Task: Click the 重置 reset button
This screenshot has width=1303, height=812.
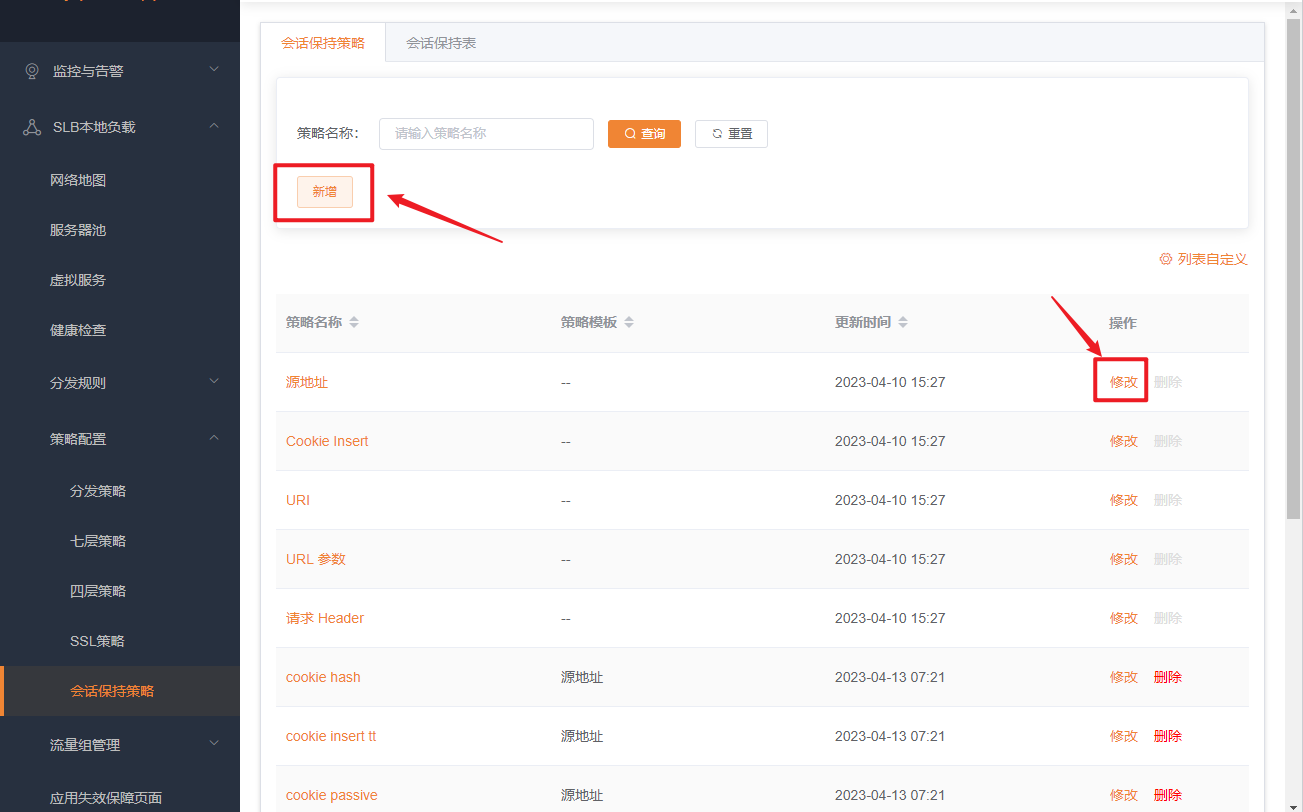Action: (731, 134)
